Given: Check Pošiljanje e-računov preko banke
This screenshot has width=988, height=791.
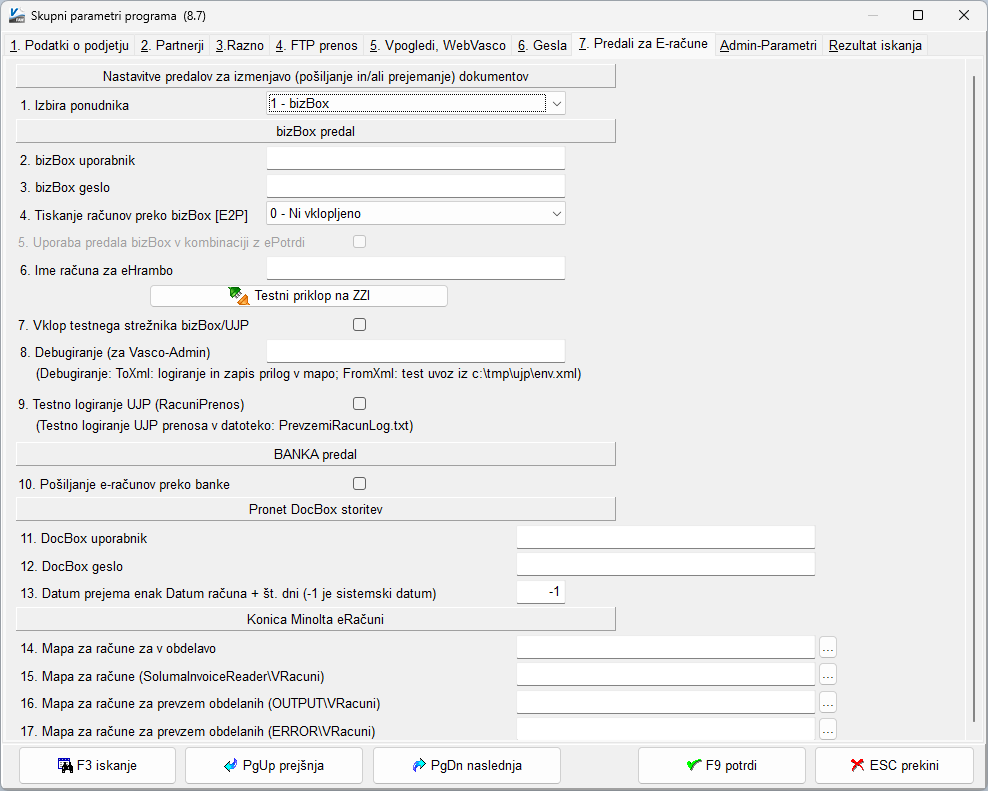Looking at the screenshot, I should point(359,483).
